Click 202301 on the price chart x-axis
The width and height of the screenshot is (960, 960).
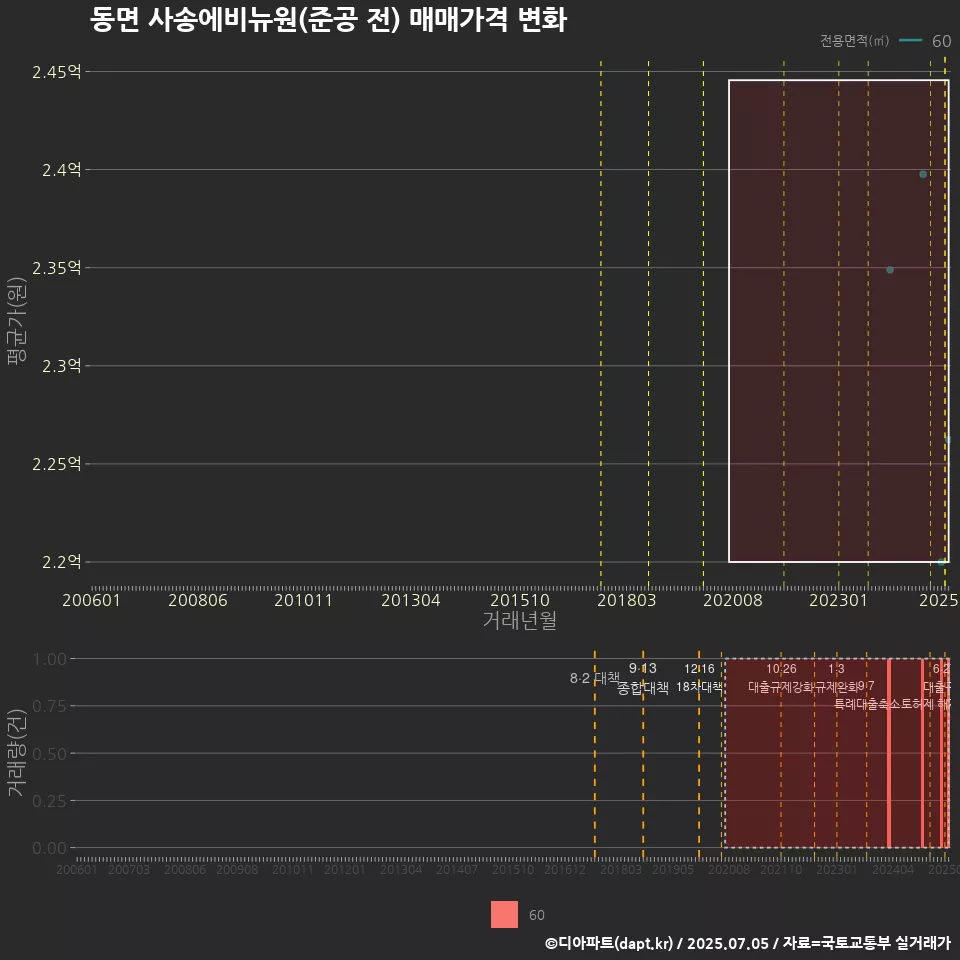coord(838,600)
